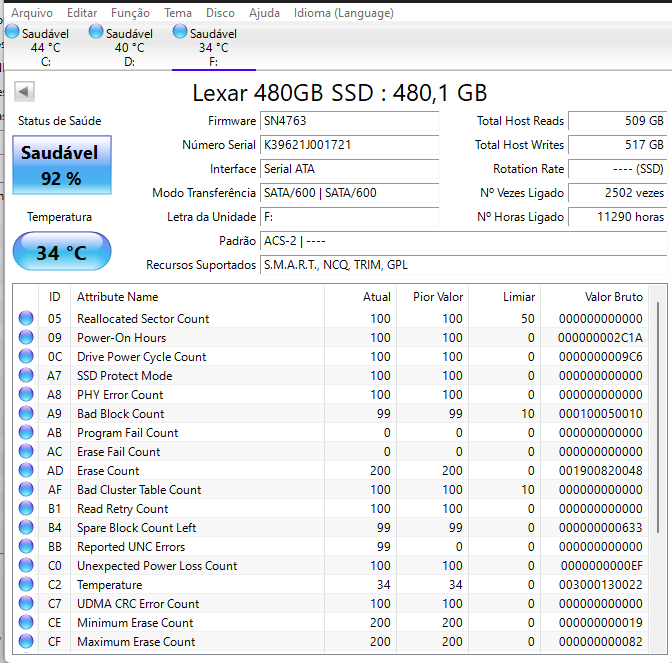Click the Interface field Serial ATA

point(350,169)
